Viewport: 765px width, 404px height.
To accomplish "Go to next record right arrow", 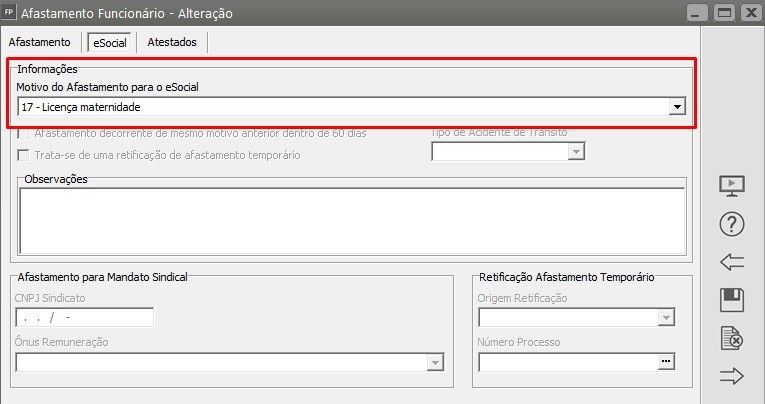I will click(x=732, y=376).
